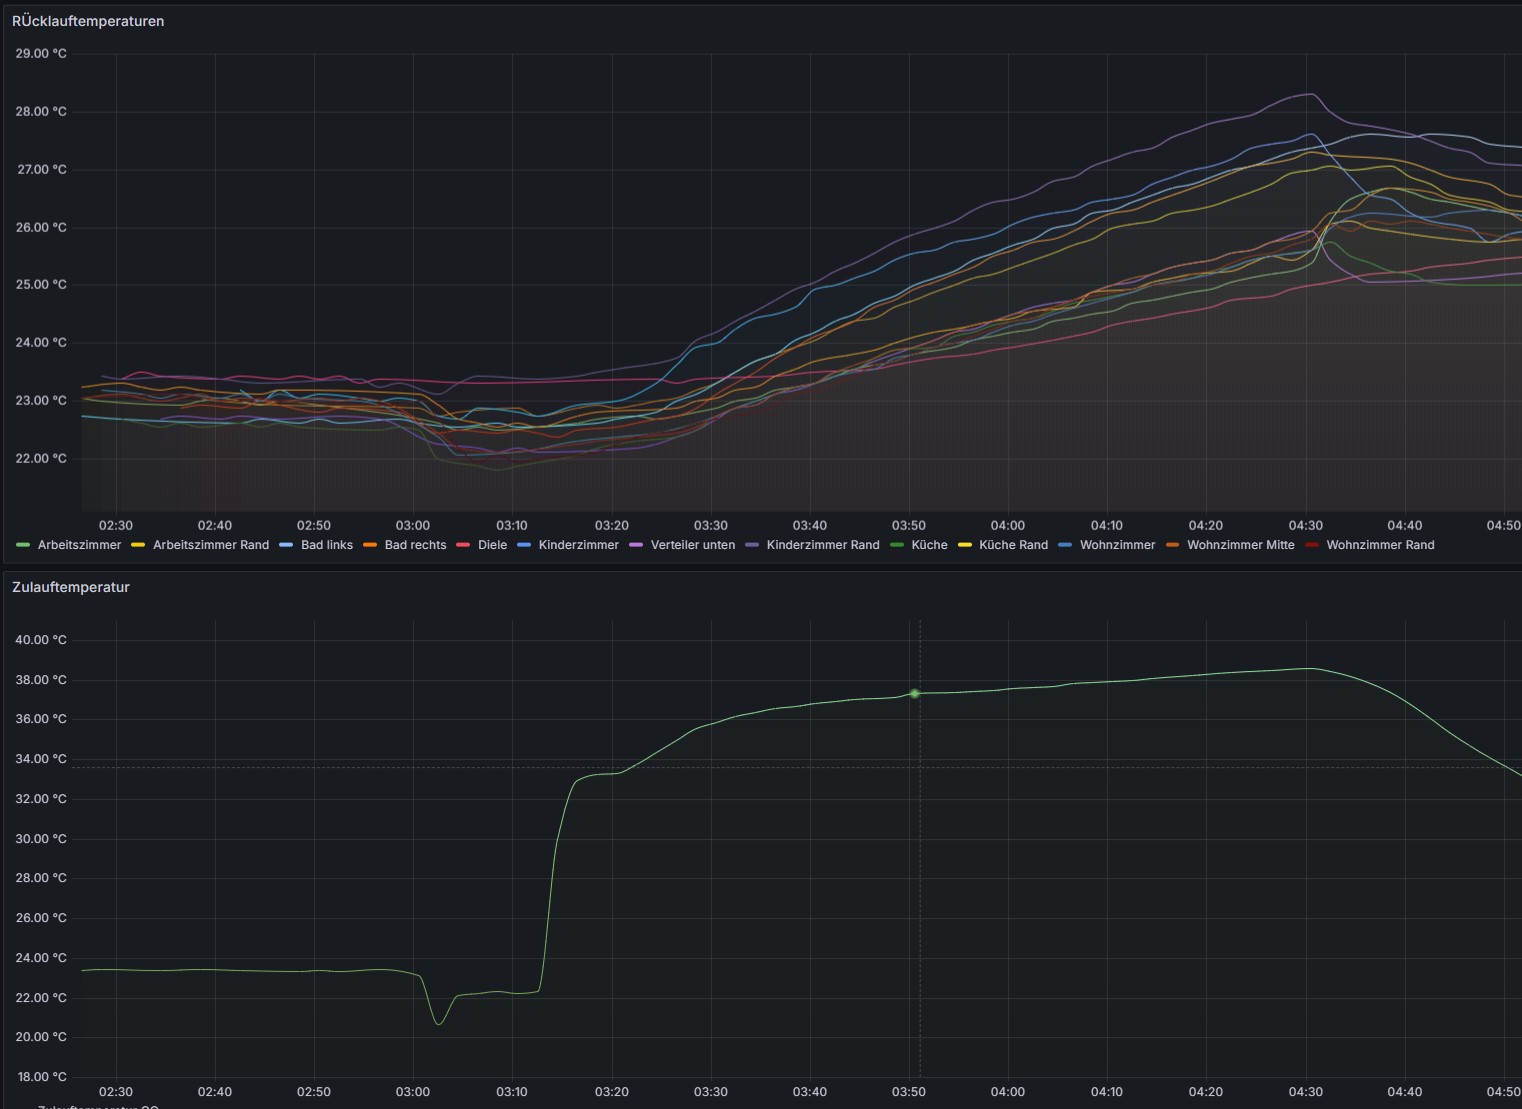Screen dimensions: 1522x1109
Task: Open the green Küche series color swatch
Action: click(897, 545)
